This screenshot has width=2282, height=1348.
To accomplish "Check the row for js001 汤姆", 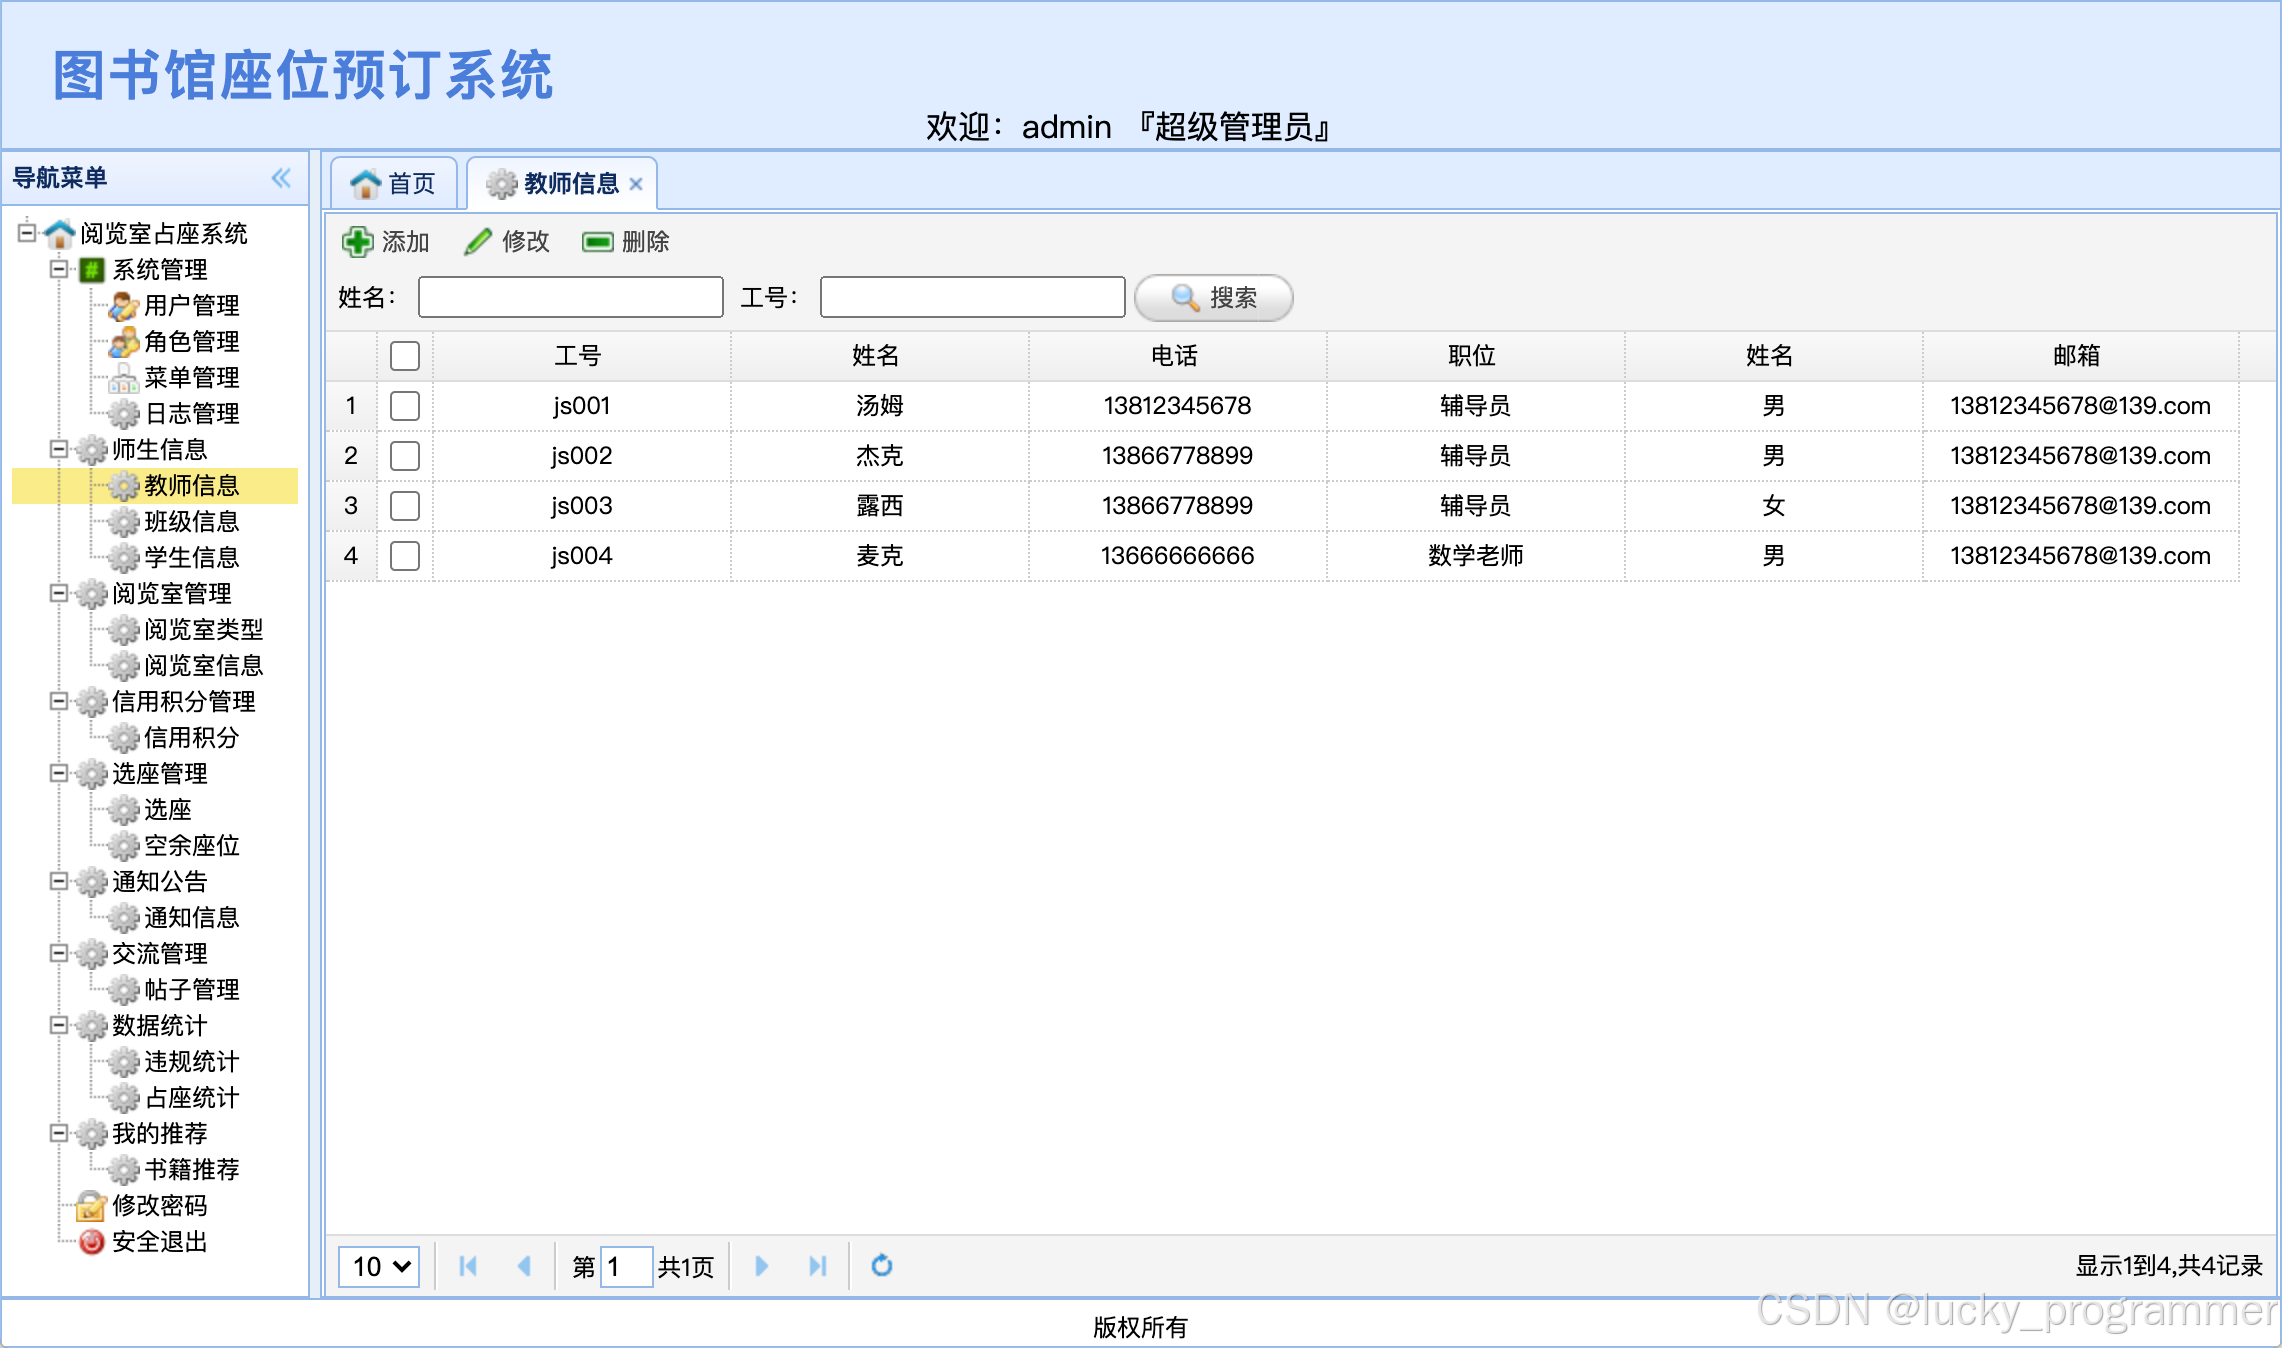I will (x=405, y=406).
